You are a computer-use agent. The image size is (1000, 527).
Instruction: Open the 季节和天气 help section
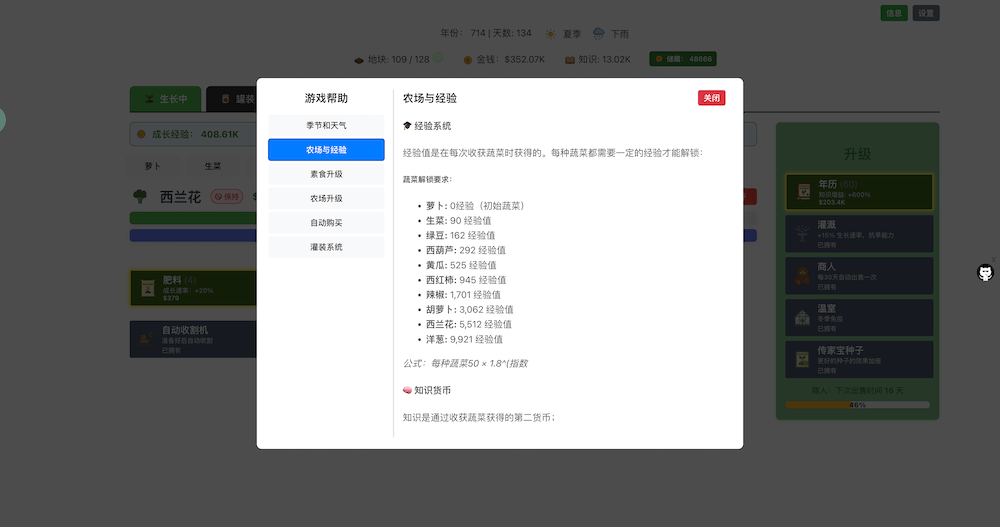point(326,125)
